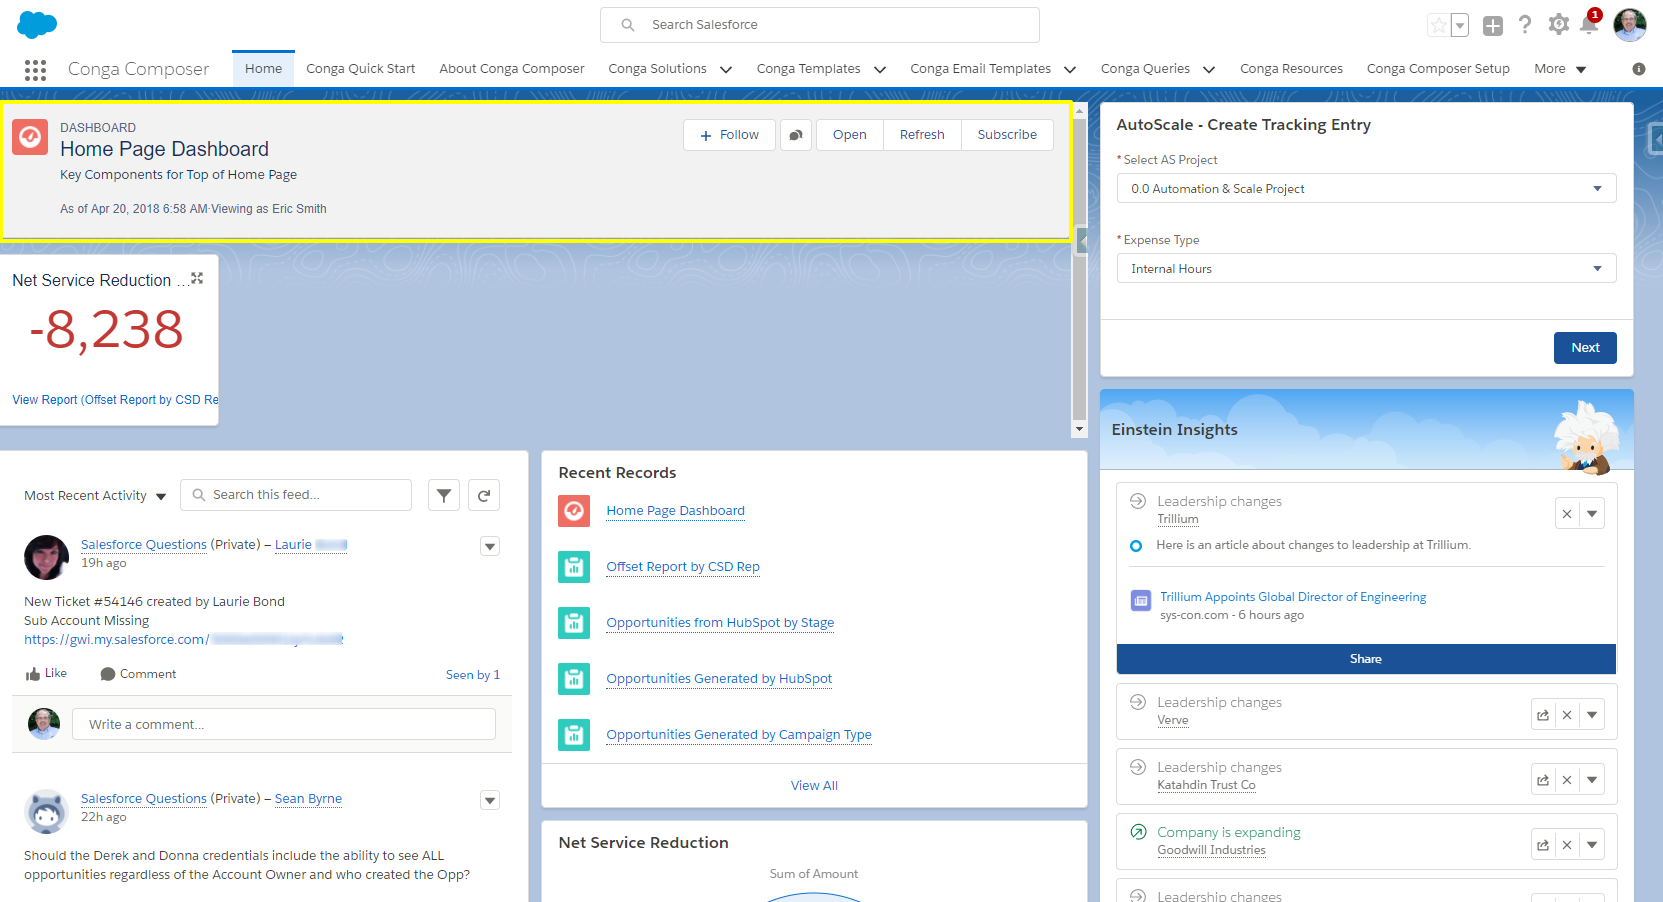Click the dashboard icon beside Home Page Dashboard

tap(30, 137)
